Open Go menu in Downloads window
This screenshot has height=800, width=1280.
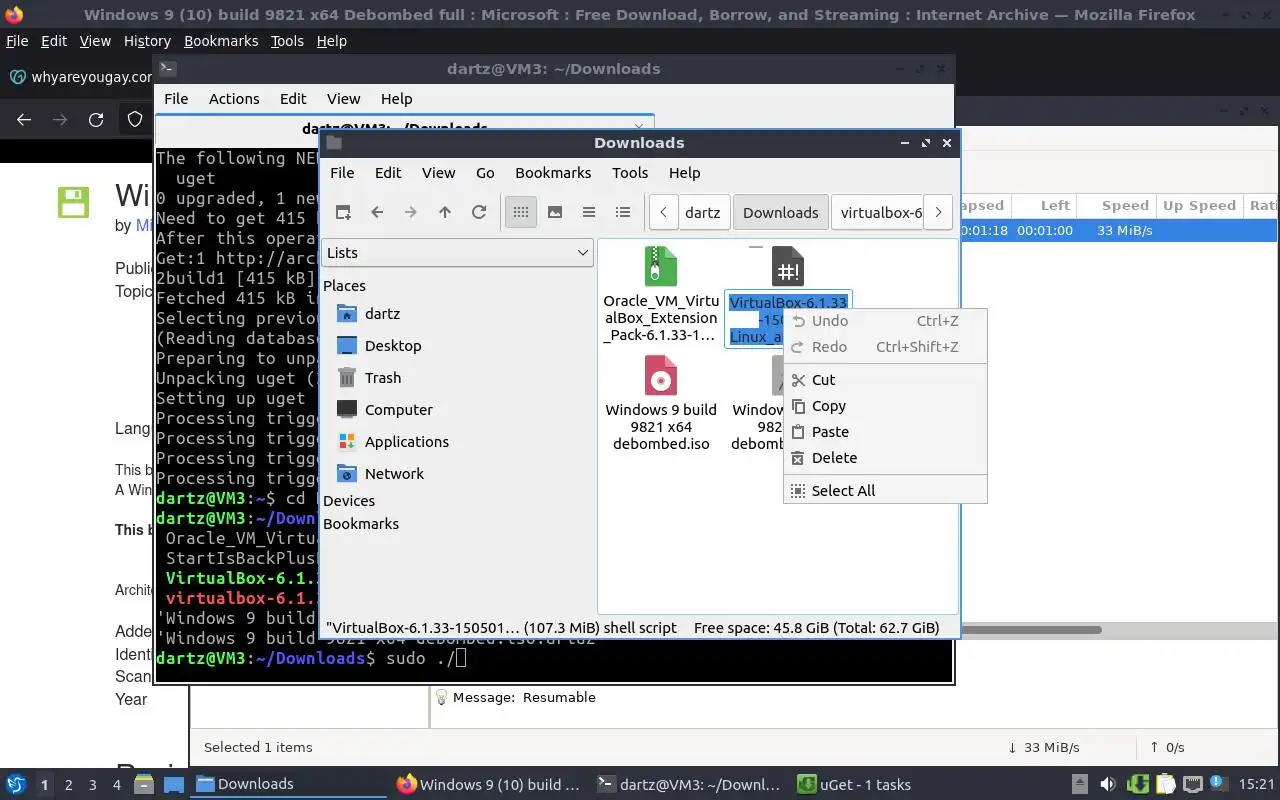(485, 172)
